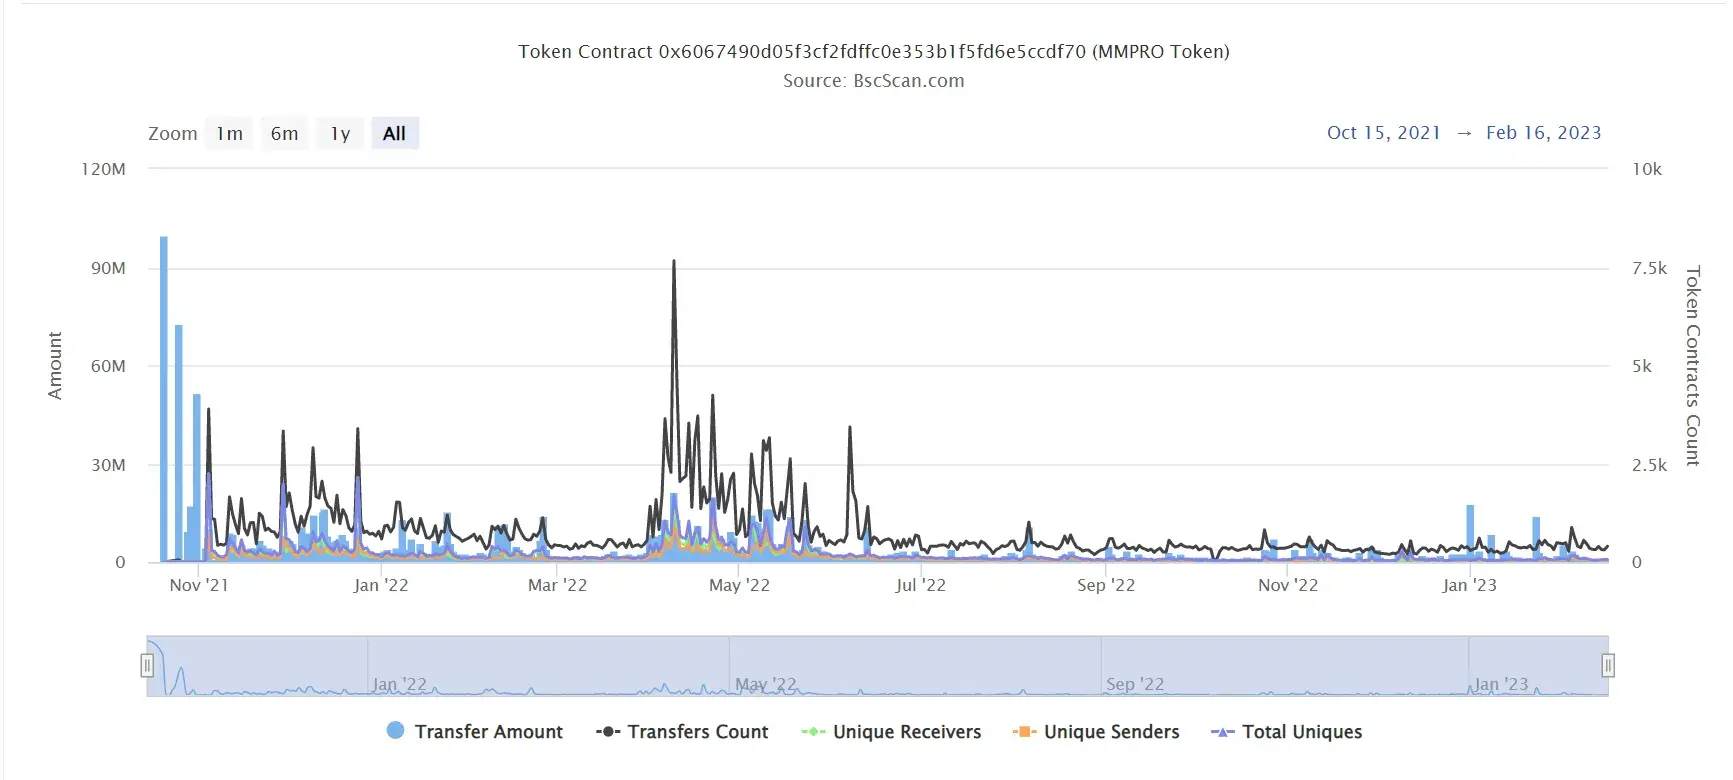The width and height of the screenshot is (1733, 780).
Task: Click the Sep '22 x-axis label
Action: pyautogui.click(x=1106, y=585)
